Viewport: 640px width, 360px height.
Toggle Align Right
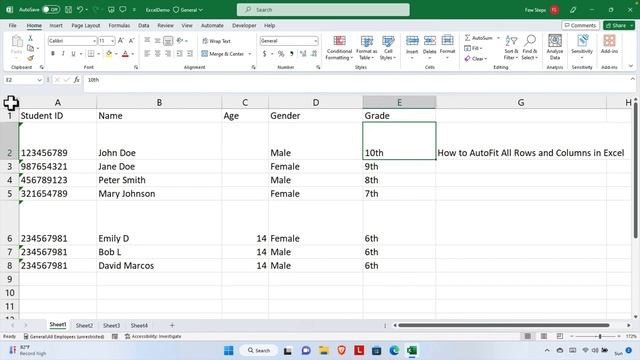pyautogui.click(x=168, y=53)
